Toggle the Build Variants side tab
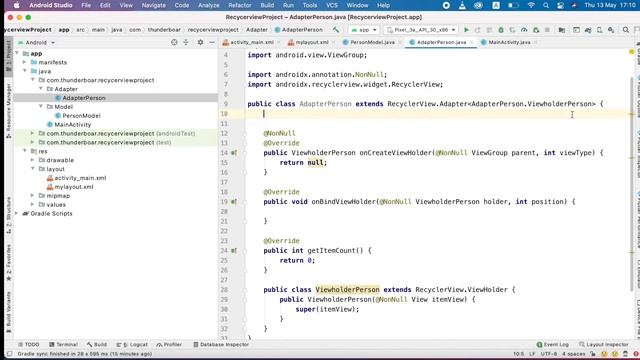 (x=9, y=312)
